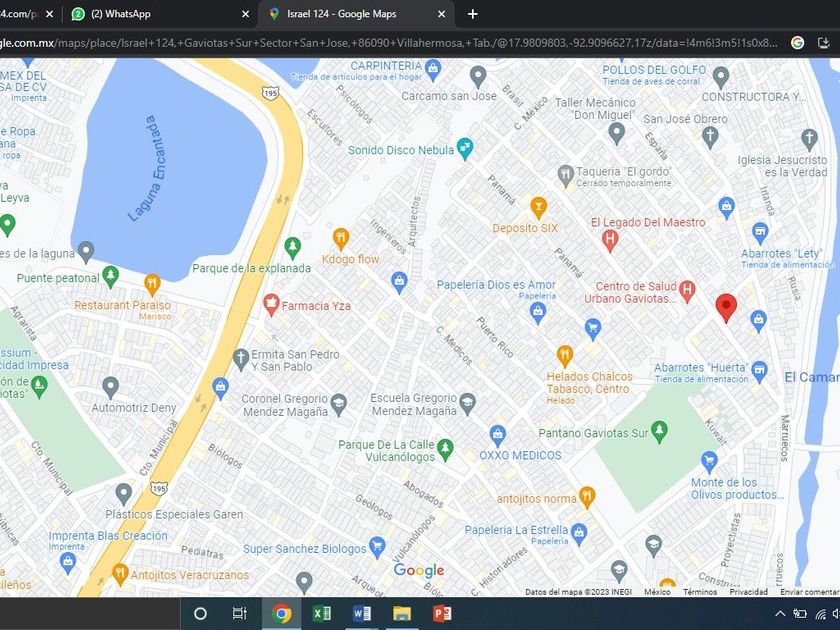Open the Abarrotes Huerta store marker
The image size is (840, 630).
point(759,371)
